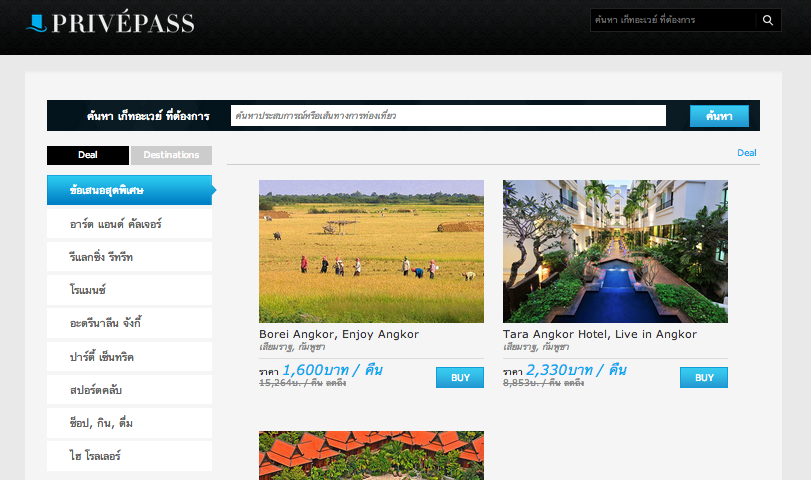Open the Borei Angkor rice field thumbnail
Image resolution: width=811 pixels, height=480 pixels.
coord(371,251)
